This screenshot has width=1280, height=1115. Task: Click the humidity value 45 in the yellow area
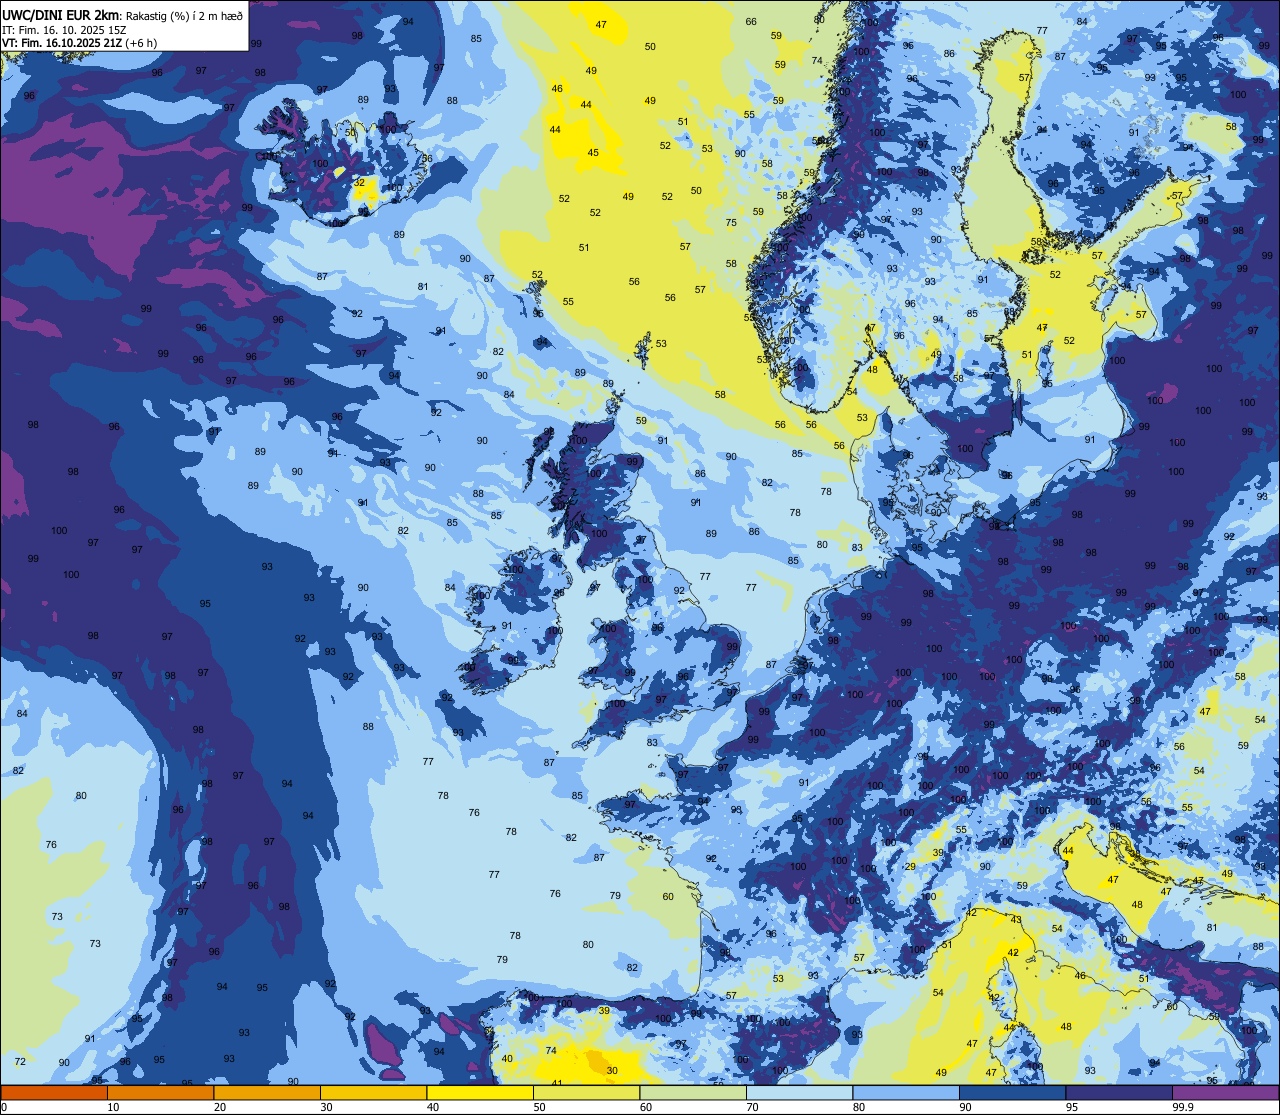[593, 153]
